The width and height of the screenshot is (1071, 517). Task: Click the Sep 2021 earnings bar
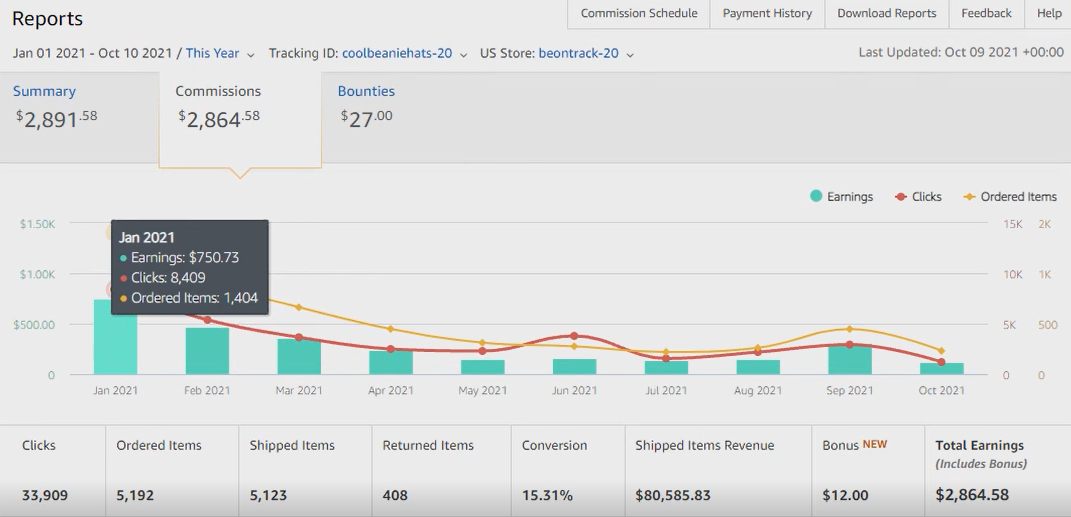(x=850, y=360)
